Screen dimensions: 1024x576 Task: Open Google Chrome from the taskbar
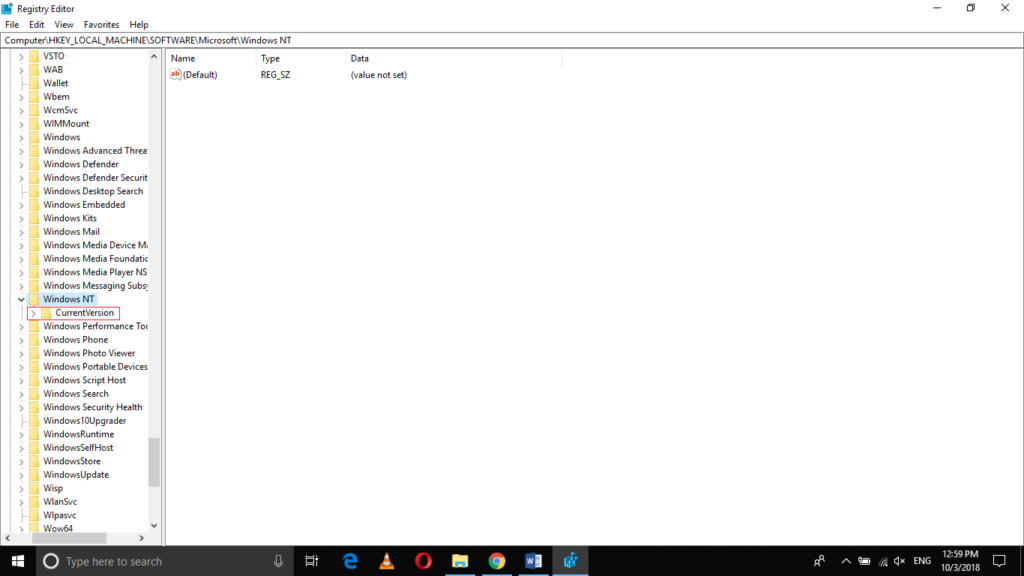(497, 560)
